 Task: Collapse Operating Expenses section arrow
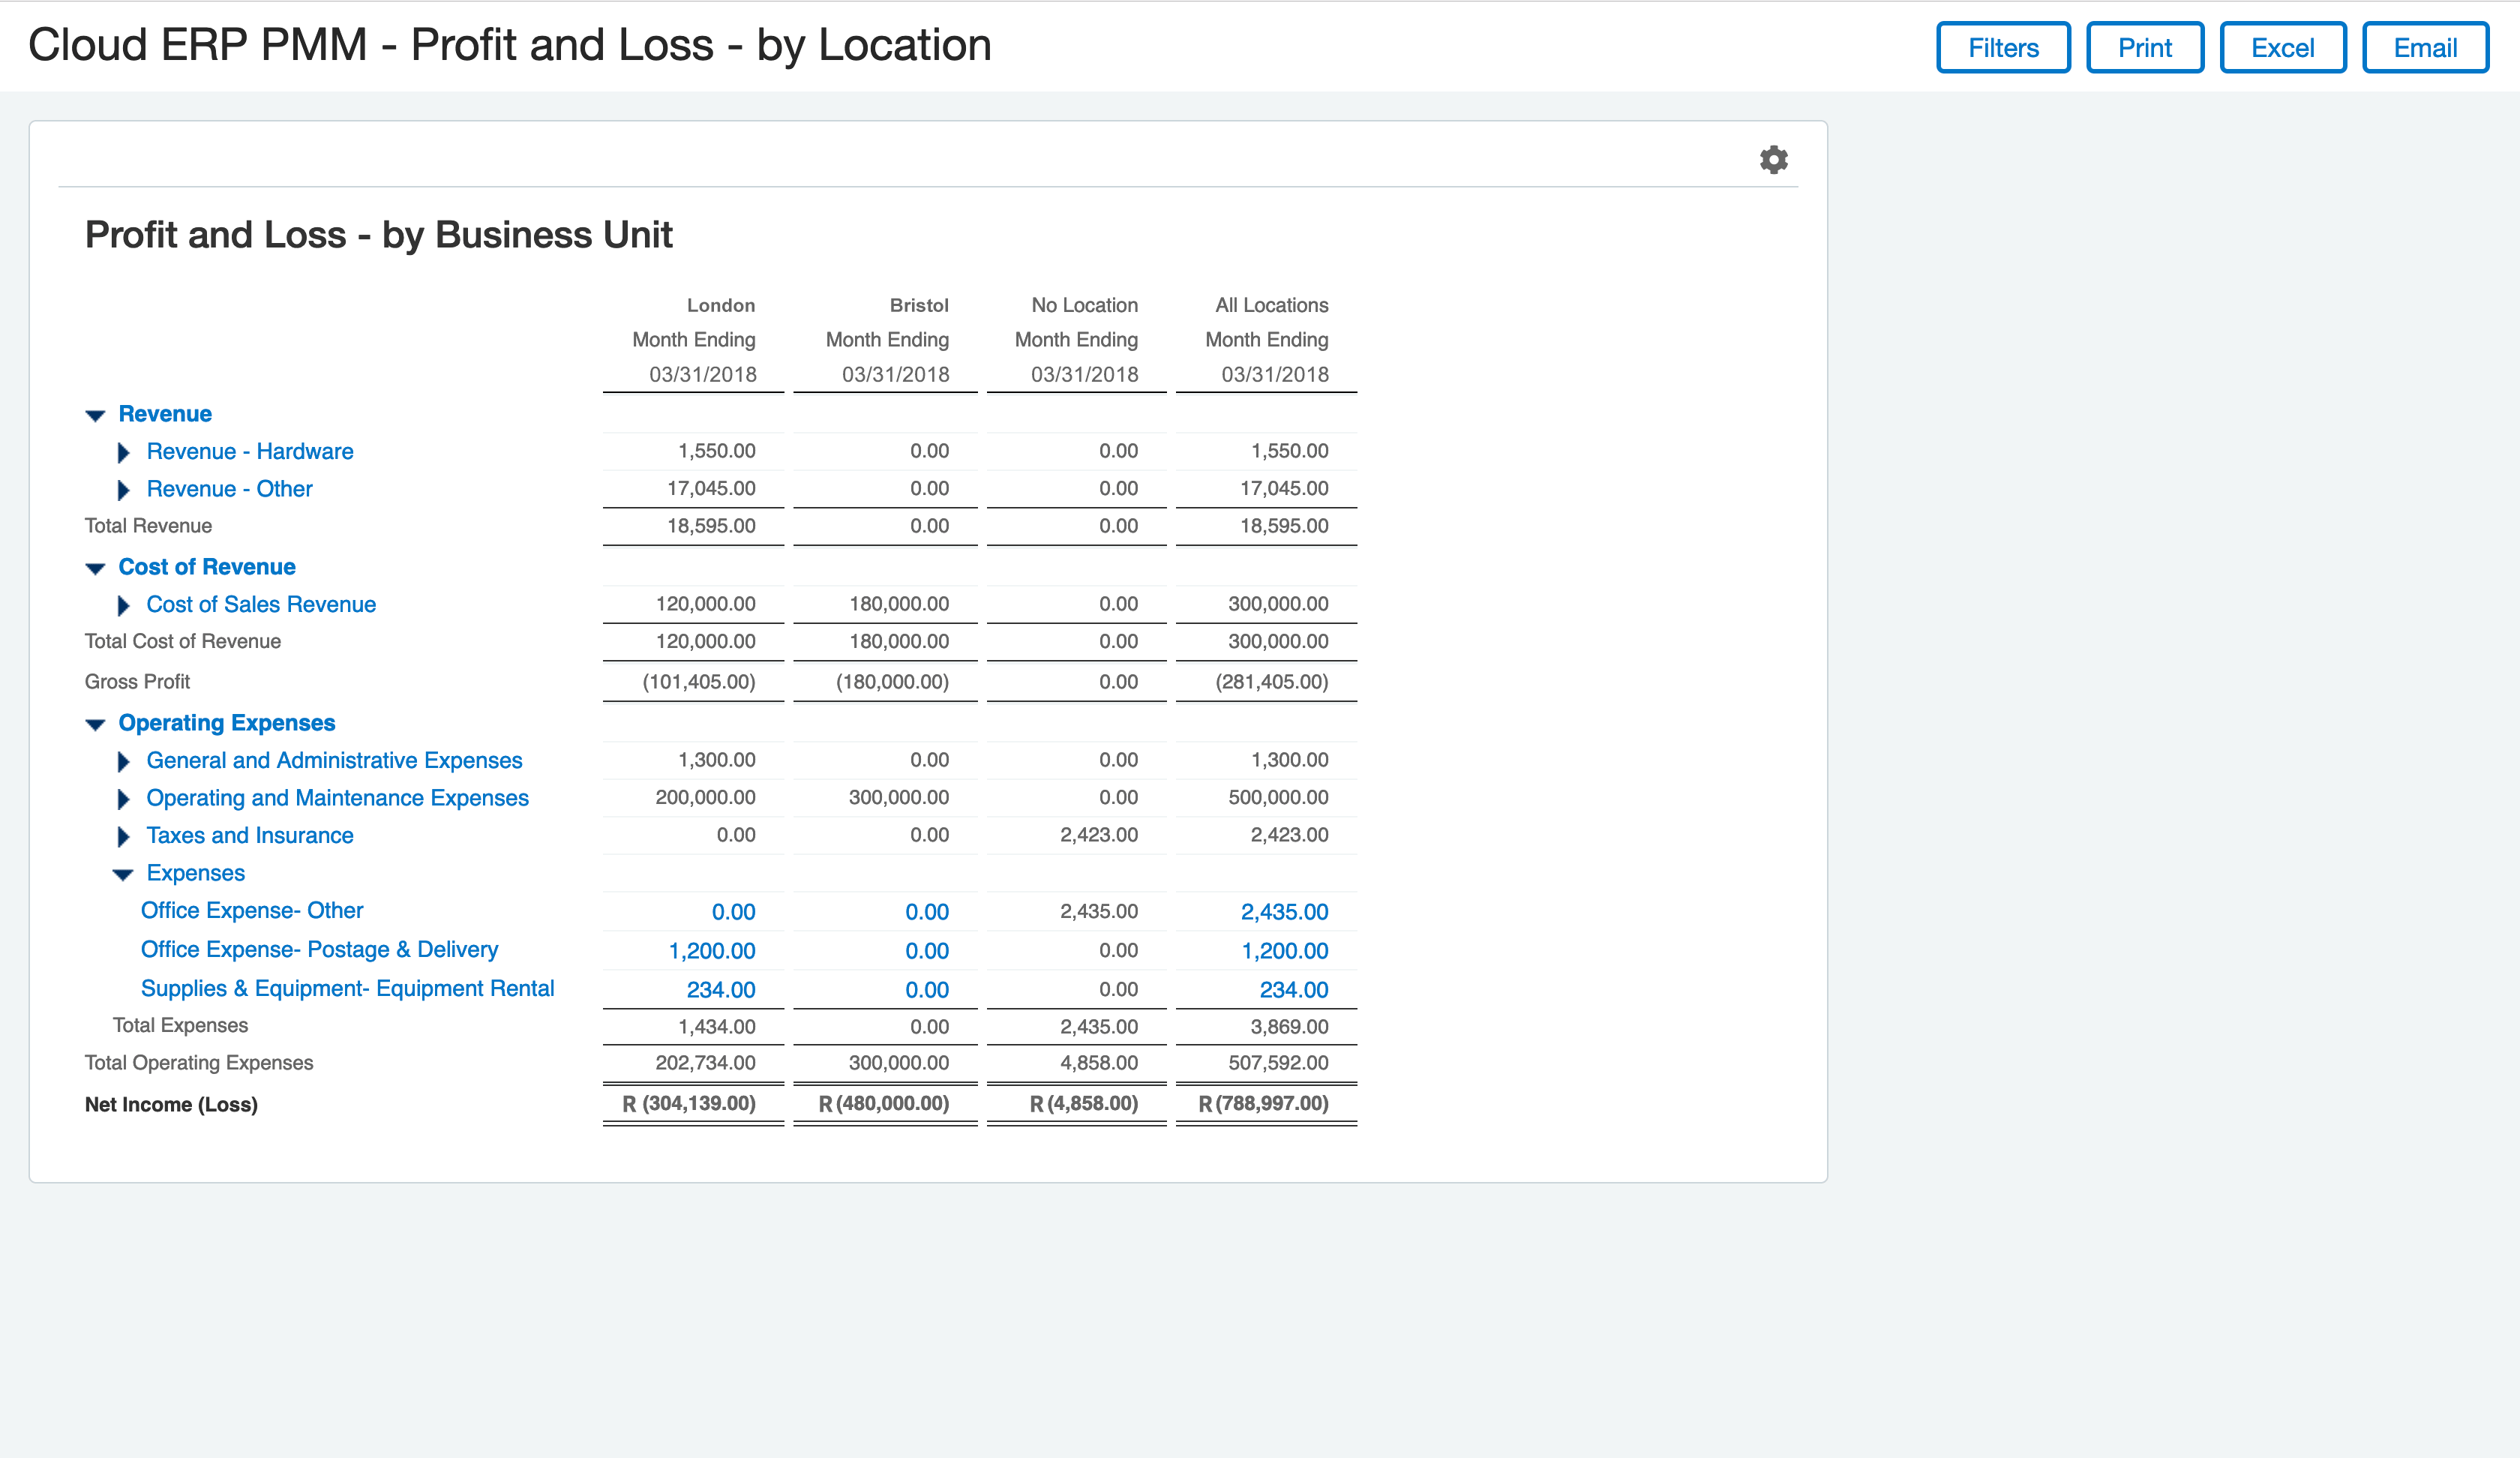pos(96,724)
